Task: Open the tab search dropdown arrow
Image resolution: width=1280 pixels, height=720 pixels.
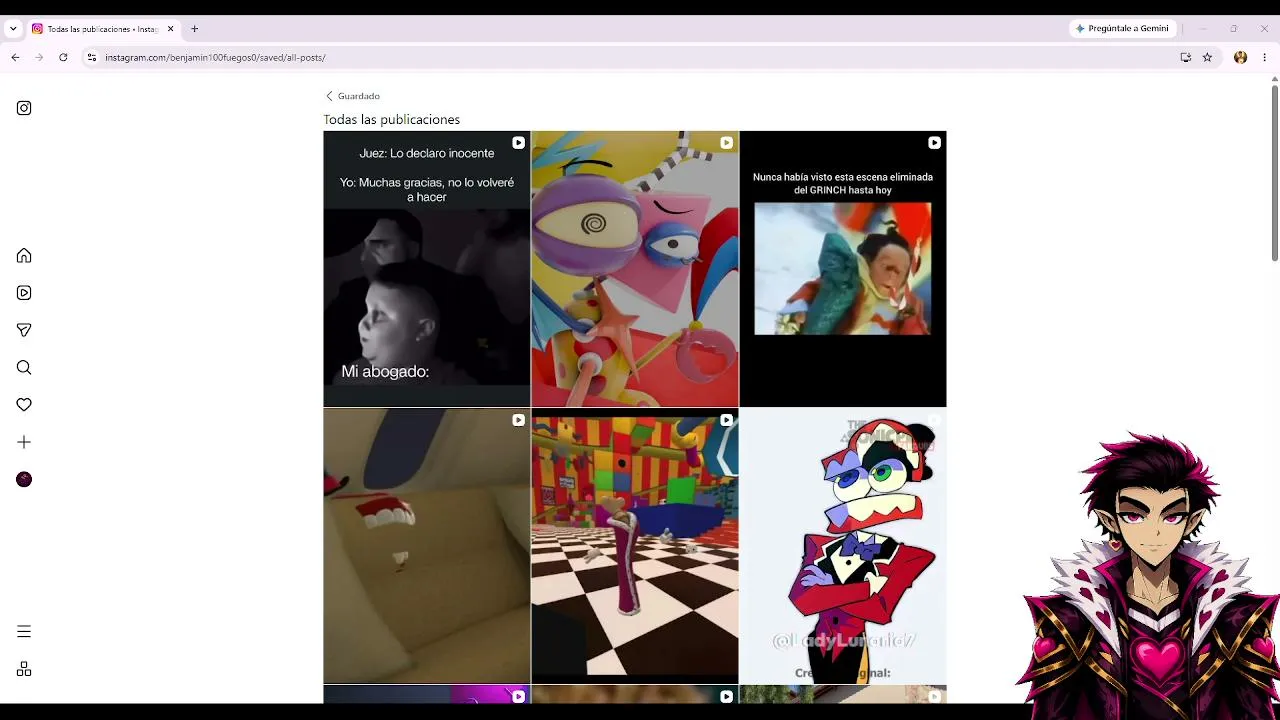Action: click(13, 29)
